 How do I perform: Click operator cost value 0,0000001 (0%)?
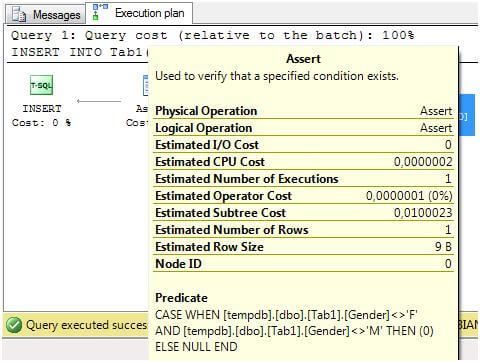409,196
